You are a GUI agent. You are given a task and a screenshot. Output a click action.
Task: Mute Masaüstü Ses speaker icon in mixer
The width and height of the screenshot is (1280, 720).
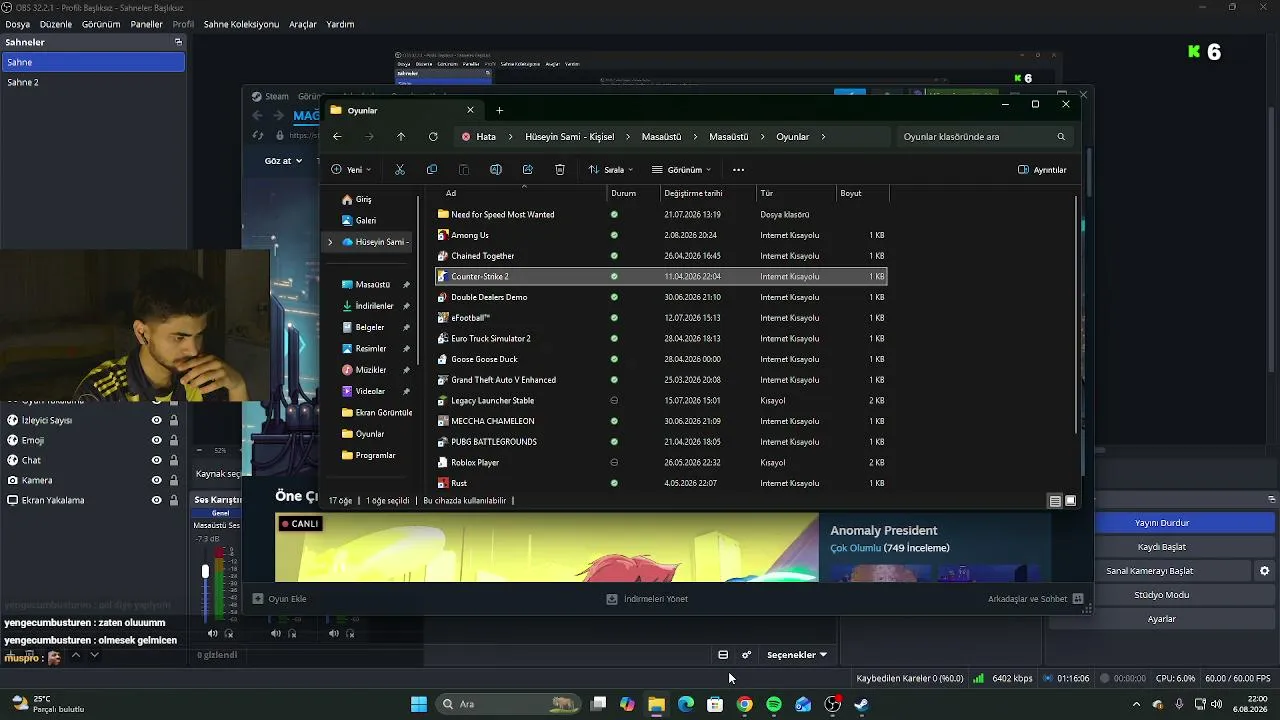212,633
